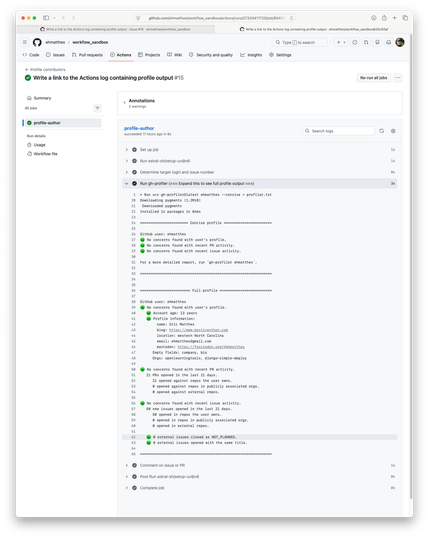Click the filter jobs icon in sidebar

(x=97, y=108)
